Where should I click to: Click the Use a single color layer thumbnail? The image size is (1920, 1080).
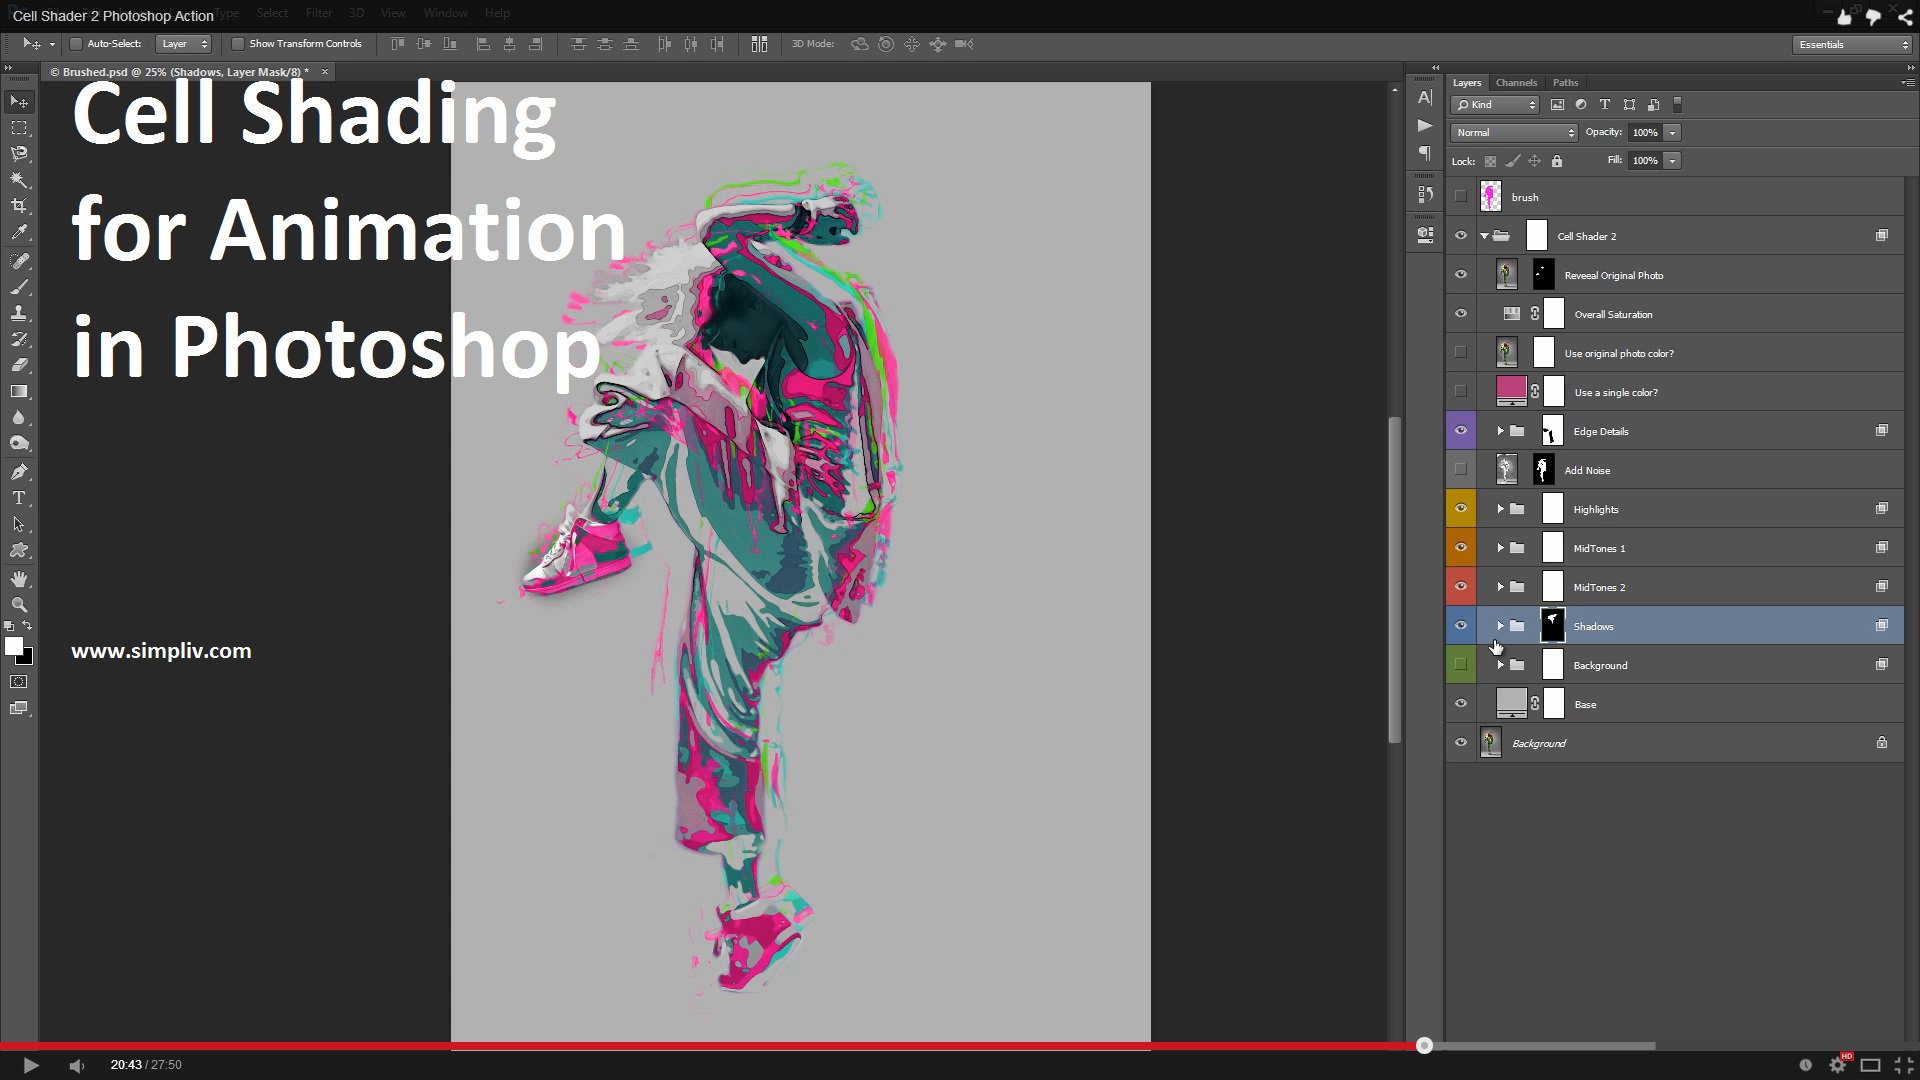[x=1511, y=391]
